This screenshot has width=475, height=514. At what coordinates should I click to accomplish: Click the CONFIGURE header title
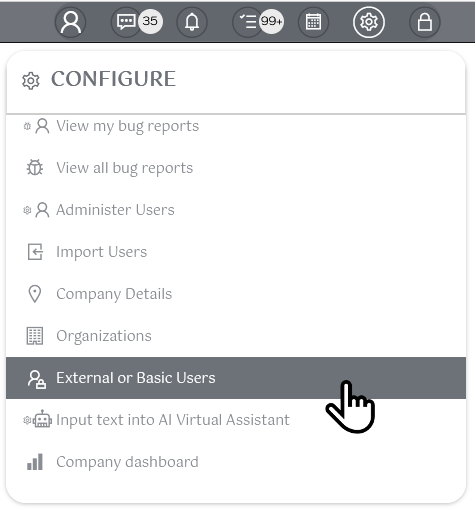113,79
